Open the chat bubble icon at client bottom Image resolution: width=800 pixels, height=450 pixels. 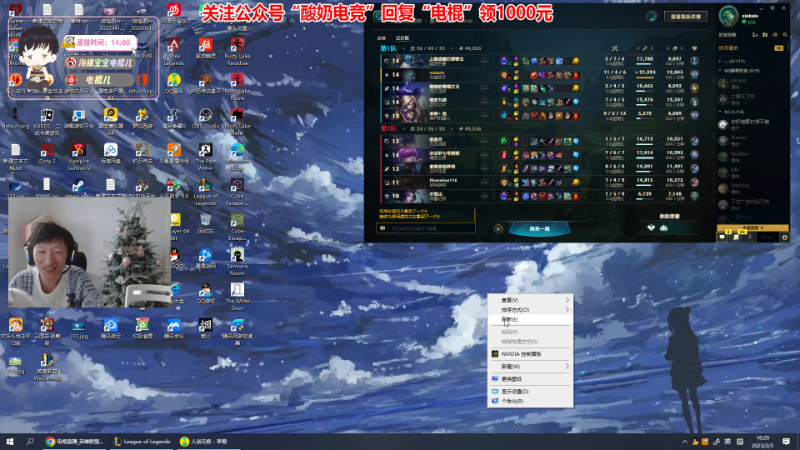[722, 237]
